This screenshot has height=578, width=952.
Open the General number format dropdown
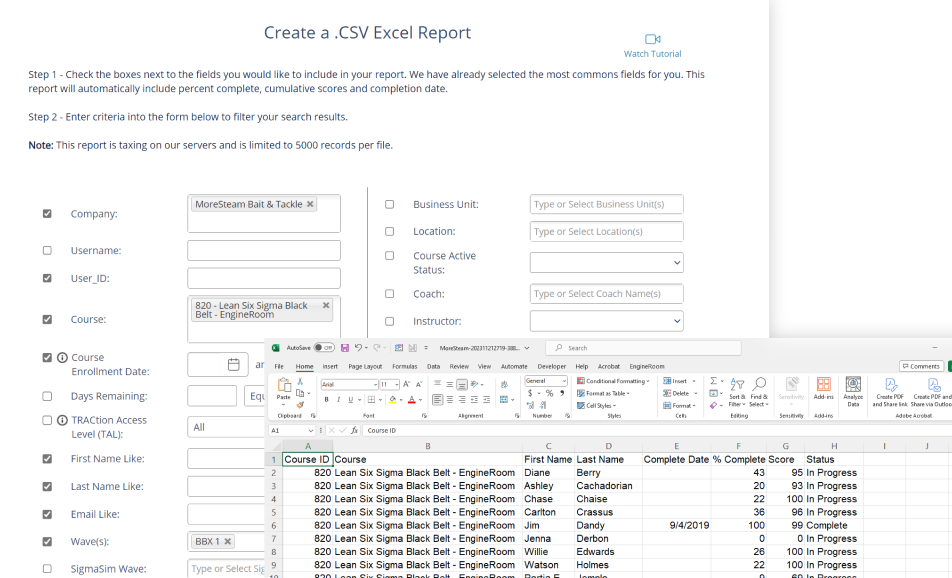click(x=564, y=381)
